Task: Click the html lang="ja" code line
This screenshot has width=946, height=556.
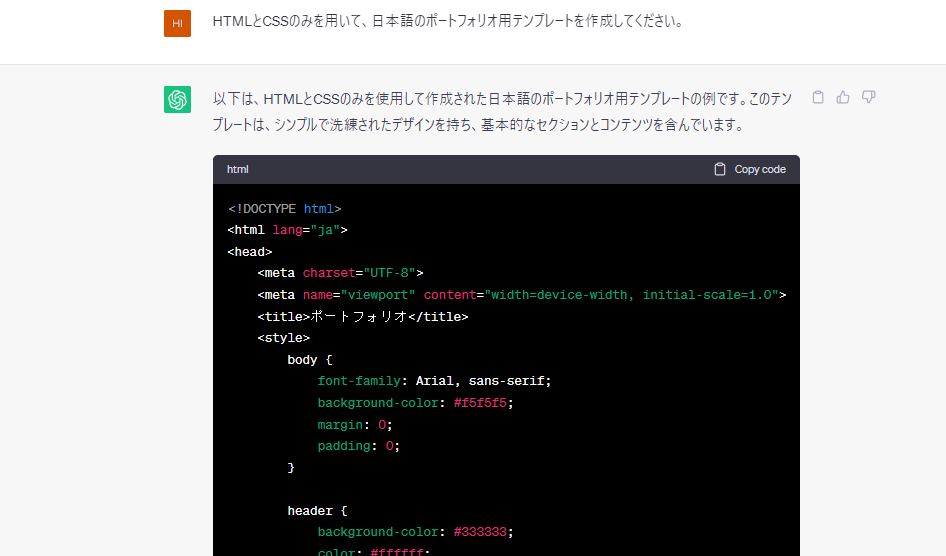Action: [287, 230]
